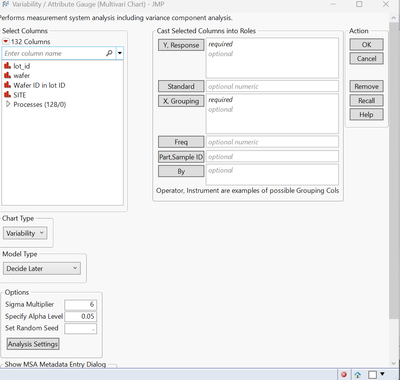The width and height of the screenshot is (400, 380).
Task: Click the white square icon in status bar
Action: pyautogui.click(x=373, y=375)
